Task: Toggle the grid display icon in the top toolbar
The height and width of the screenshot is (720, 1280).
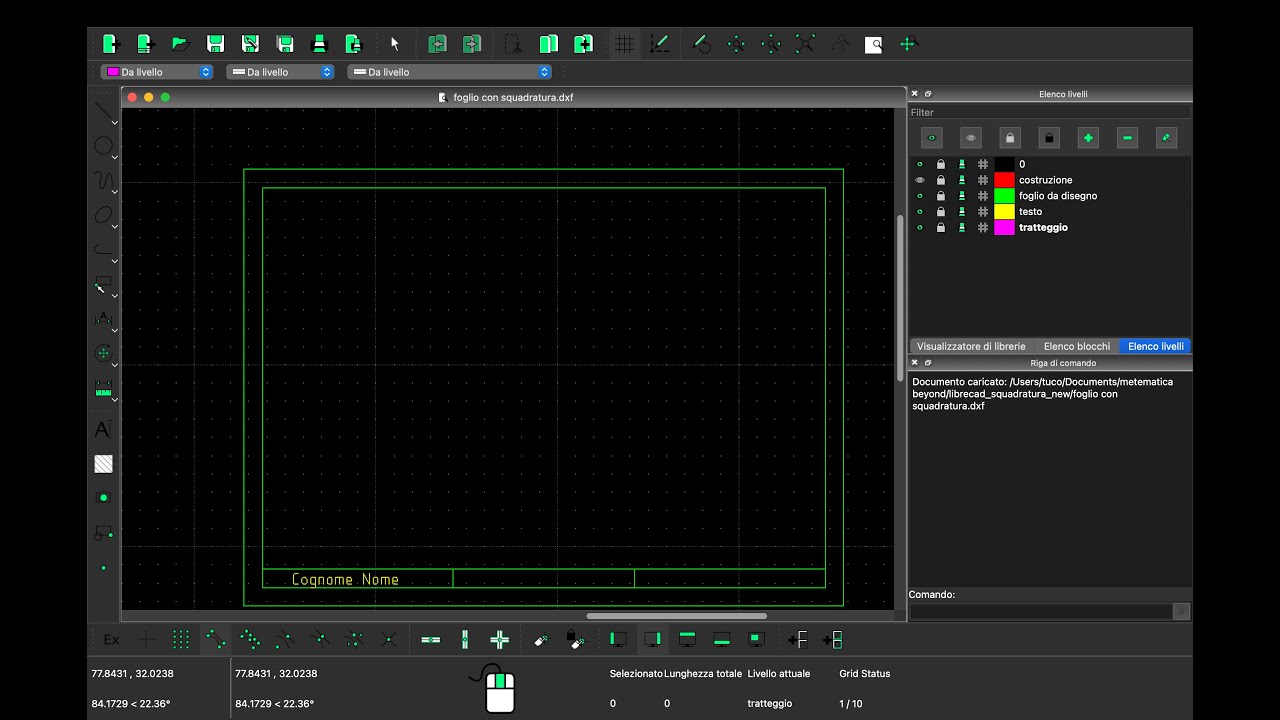Action: [625, 44]
